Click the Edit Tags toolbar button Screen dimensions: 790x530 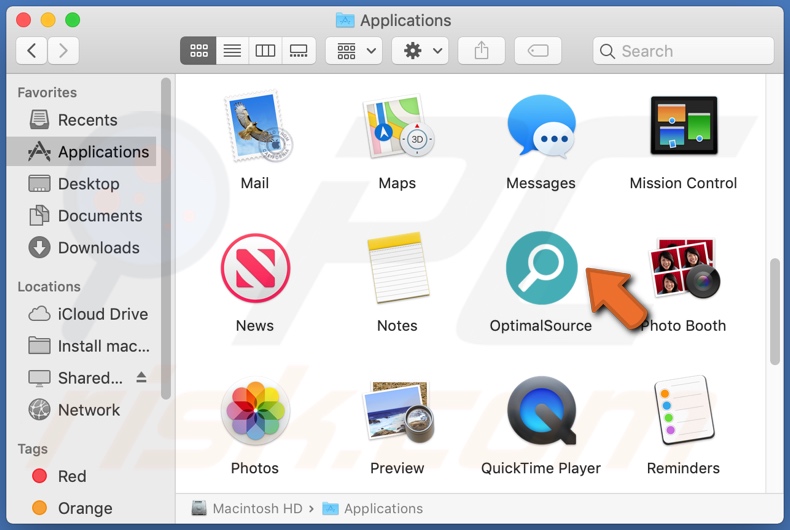(x=538, y=50)
